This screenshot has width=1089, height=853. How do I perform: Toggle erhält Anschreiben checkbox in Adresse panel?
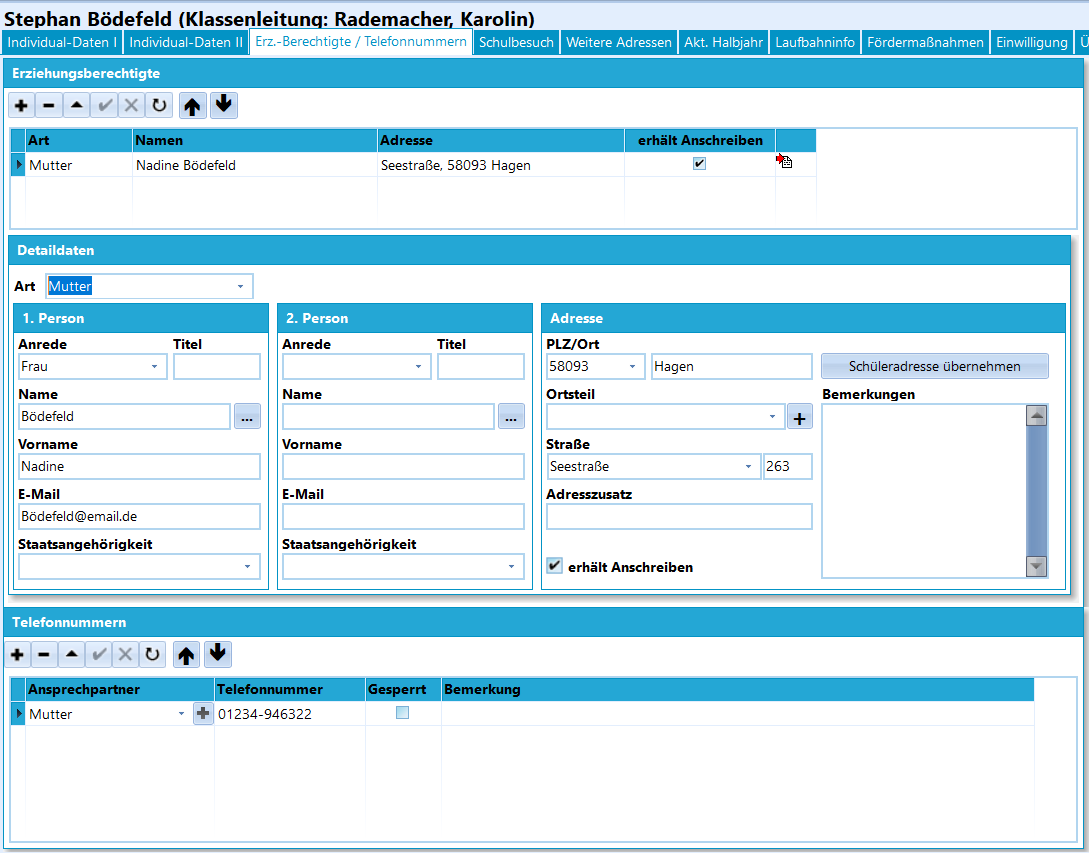[554, 565]
